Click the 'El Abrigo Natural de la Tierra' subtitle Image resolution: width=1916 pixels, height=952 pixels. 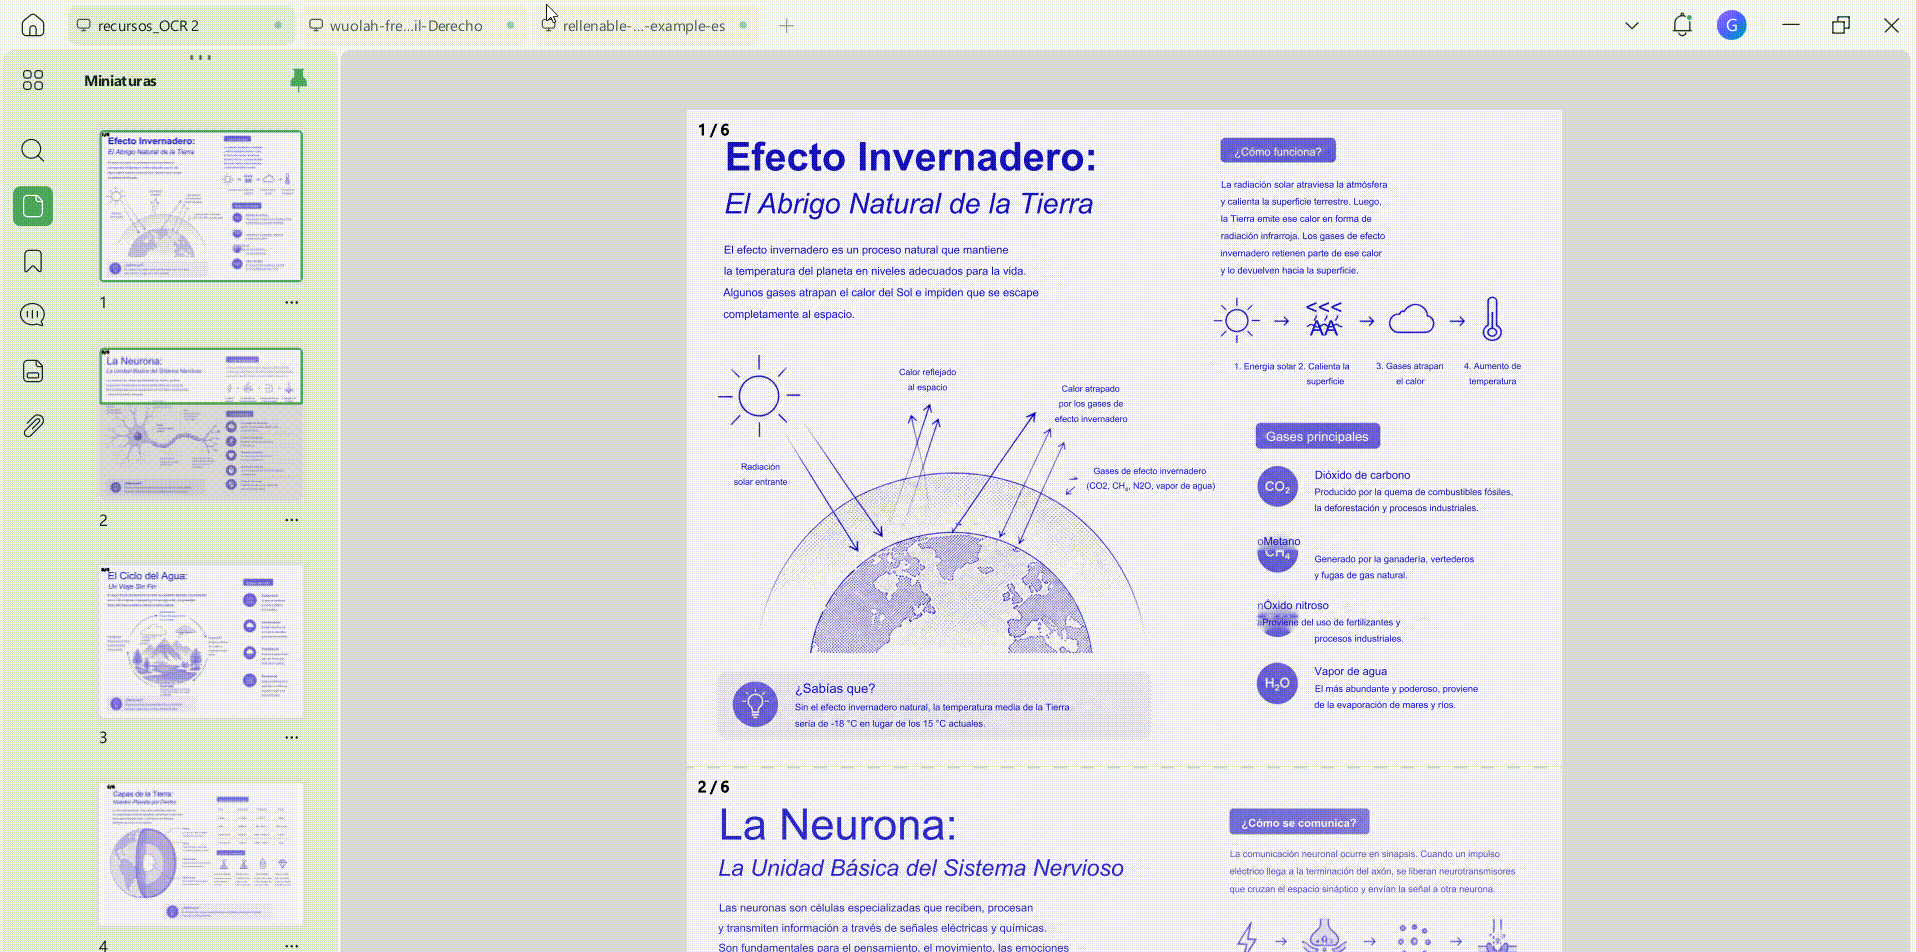[x=908, y=204]
